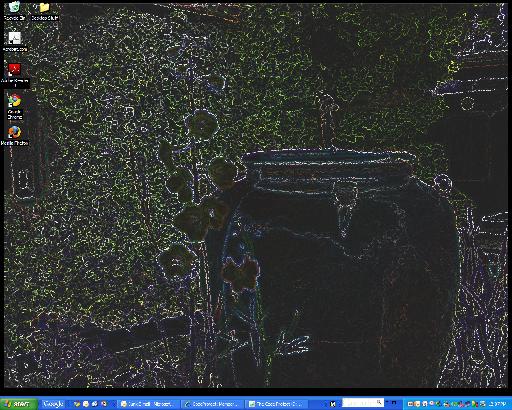Switch to the second taskbar window button
Screen dimensions: 512x410
click(212, 404)
